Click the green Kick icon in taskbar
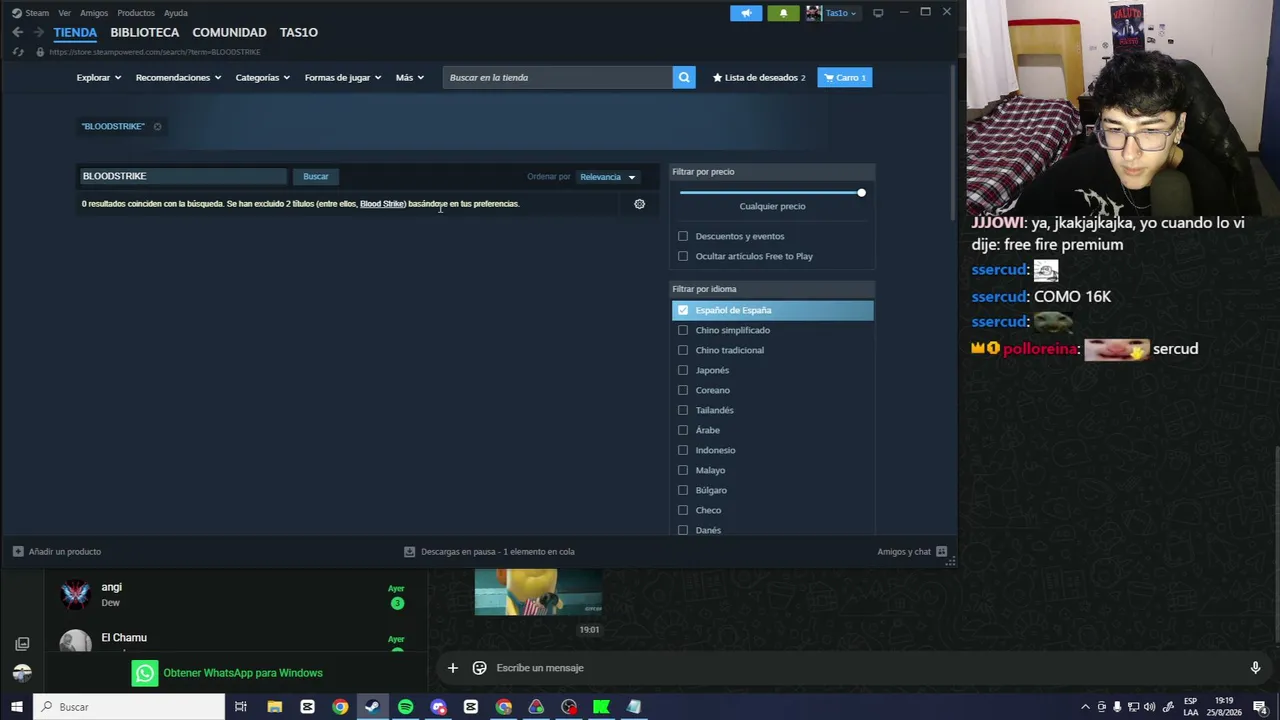Image resolution: width=1280 pixels, height=720 pixels. point(601,707)
